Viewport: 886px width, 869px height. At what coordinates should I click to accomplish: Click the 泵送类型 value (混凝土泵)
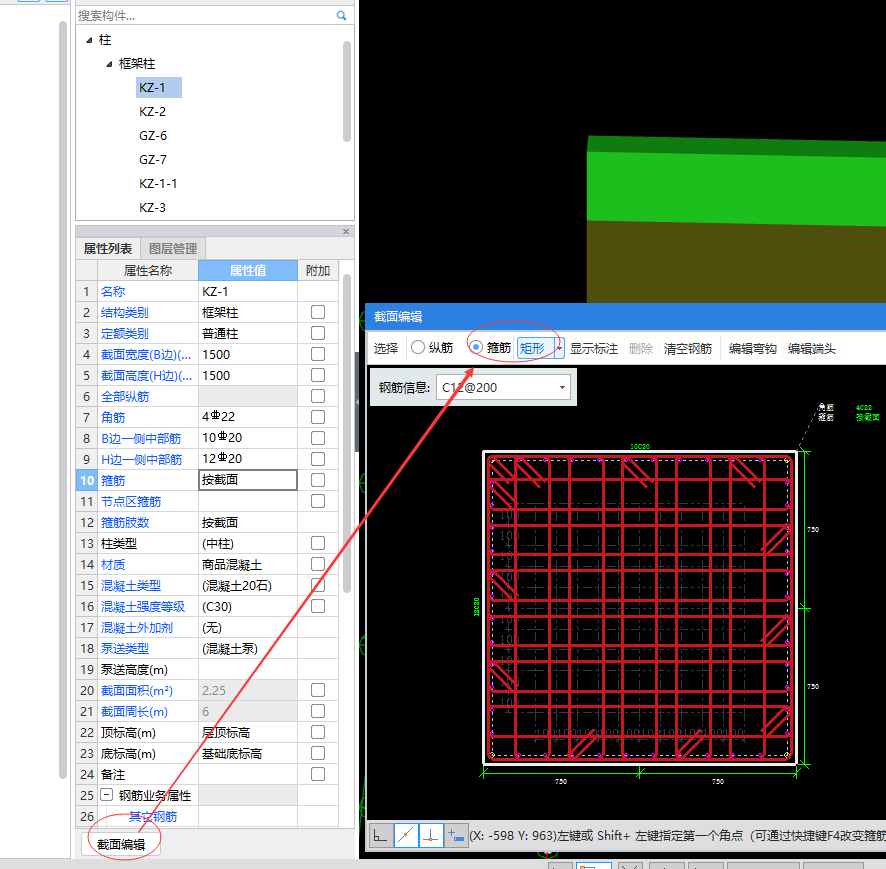coord(247,648)
